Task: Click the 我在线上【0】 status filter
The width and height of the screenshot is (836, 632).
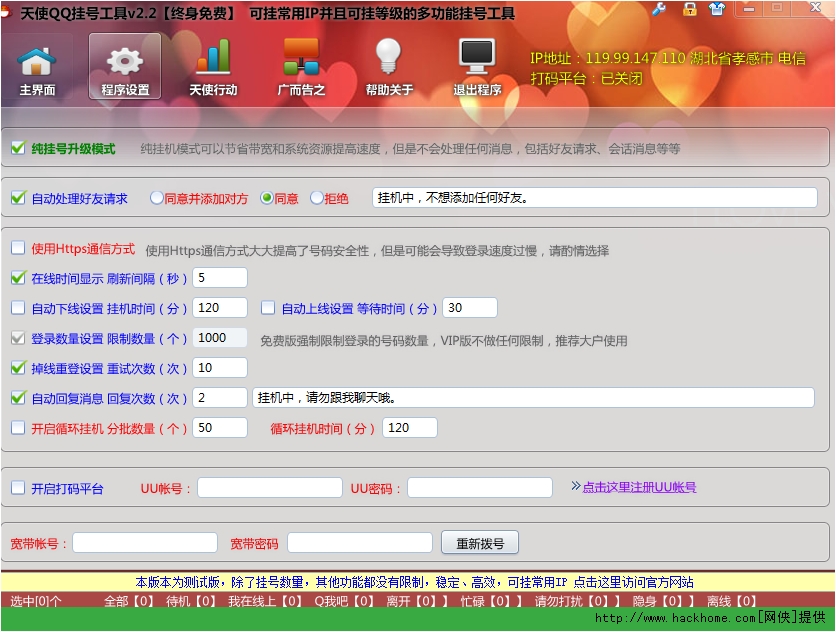Action: (x=266, y=602)
